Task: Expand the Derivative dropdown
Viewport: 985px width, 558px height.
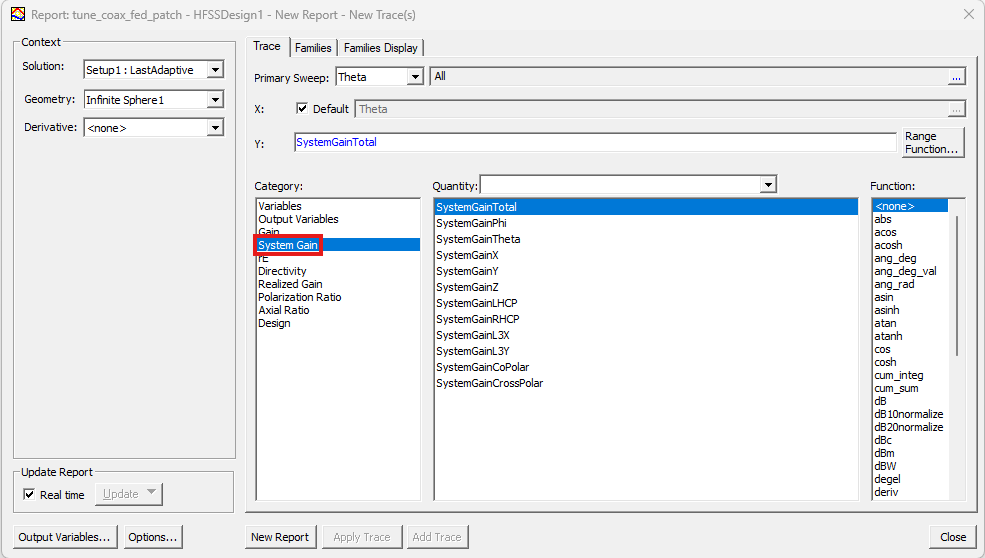Action: click(214, 128)
